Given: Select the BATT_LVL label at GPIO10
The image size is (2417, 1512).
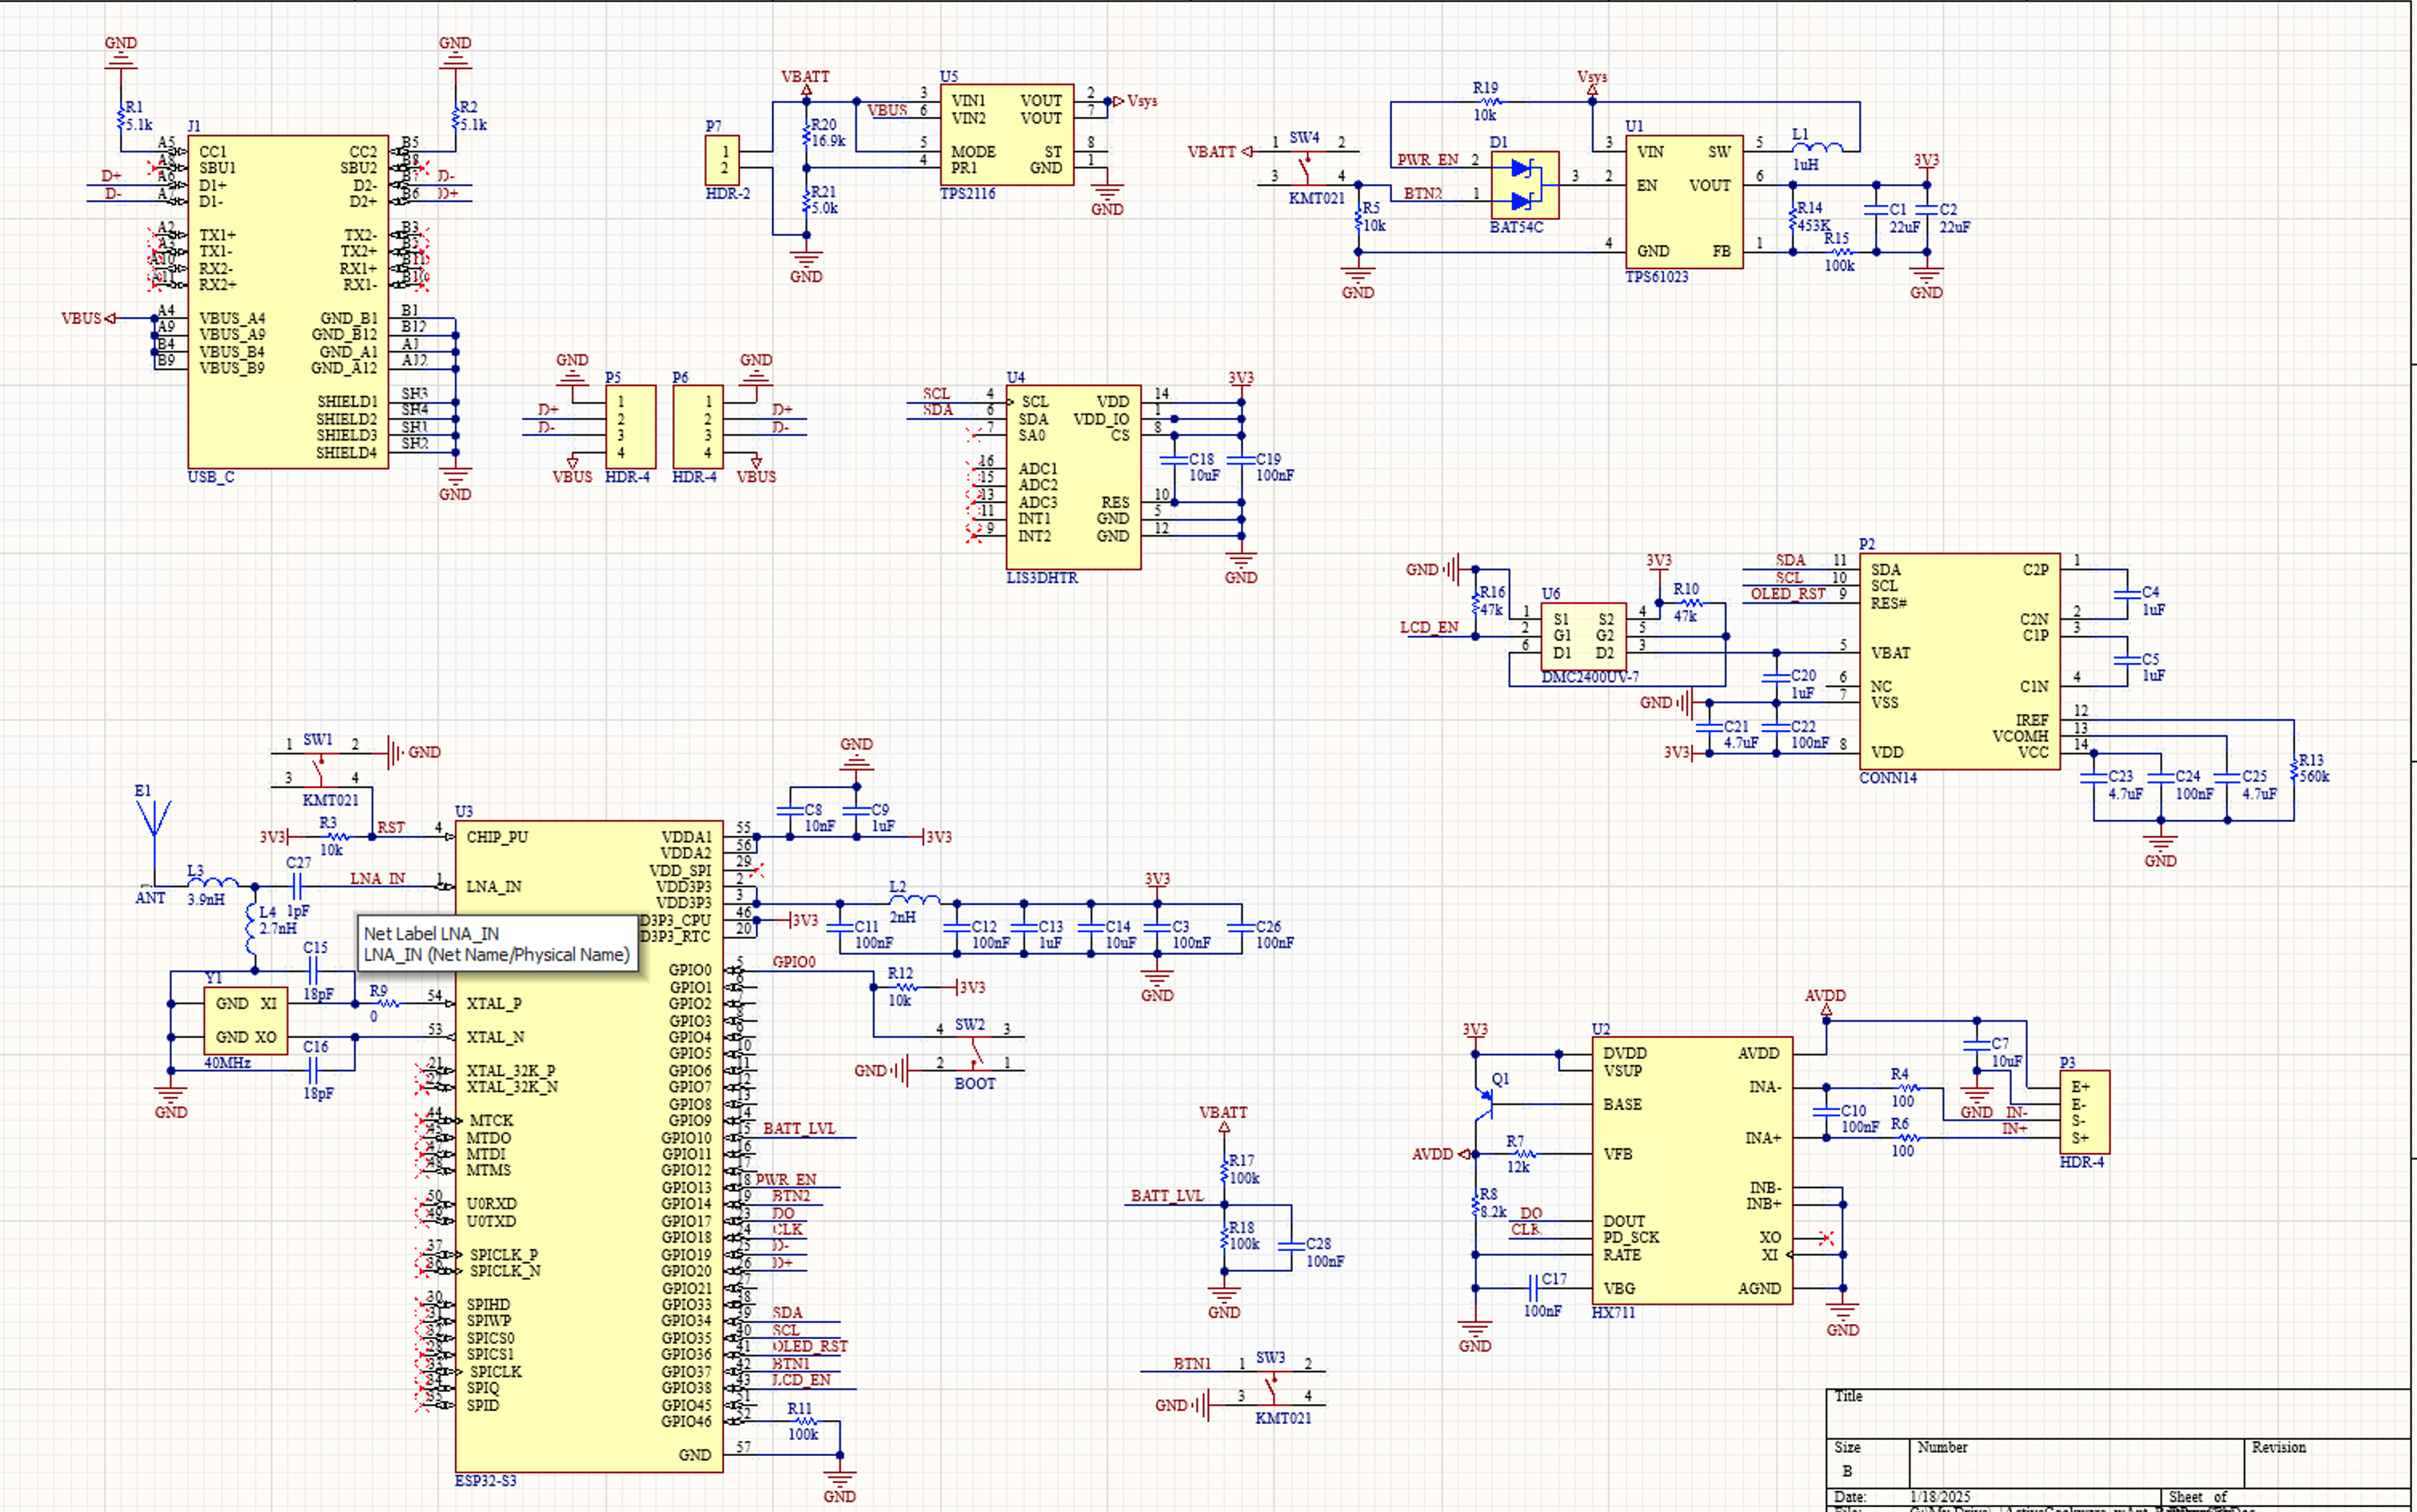Looking at the screenshot, I should click(x=799, y=1128).
